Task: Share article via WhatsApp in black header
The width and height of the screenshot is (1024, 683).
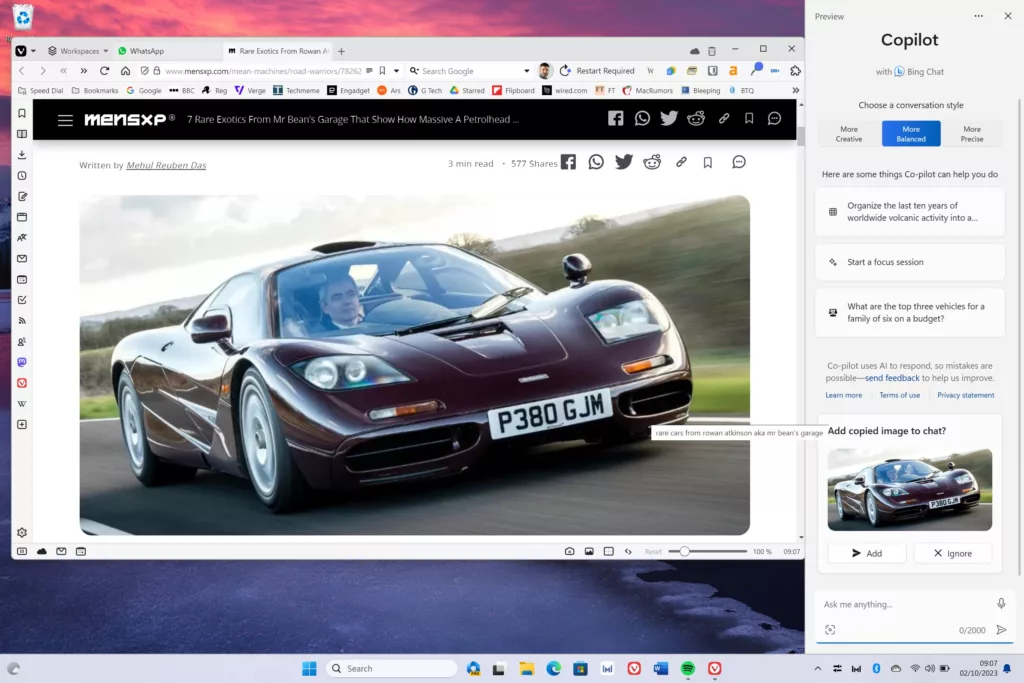Action: (642, 118)
